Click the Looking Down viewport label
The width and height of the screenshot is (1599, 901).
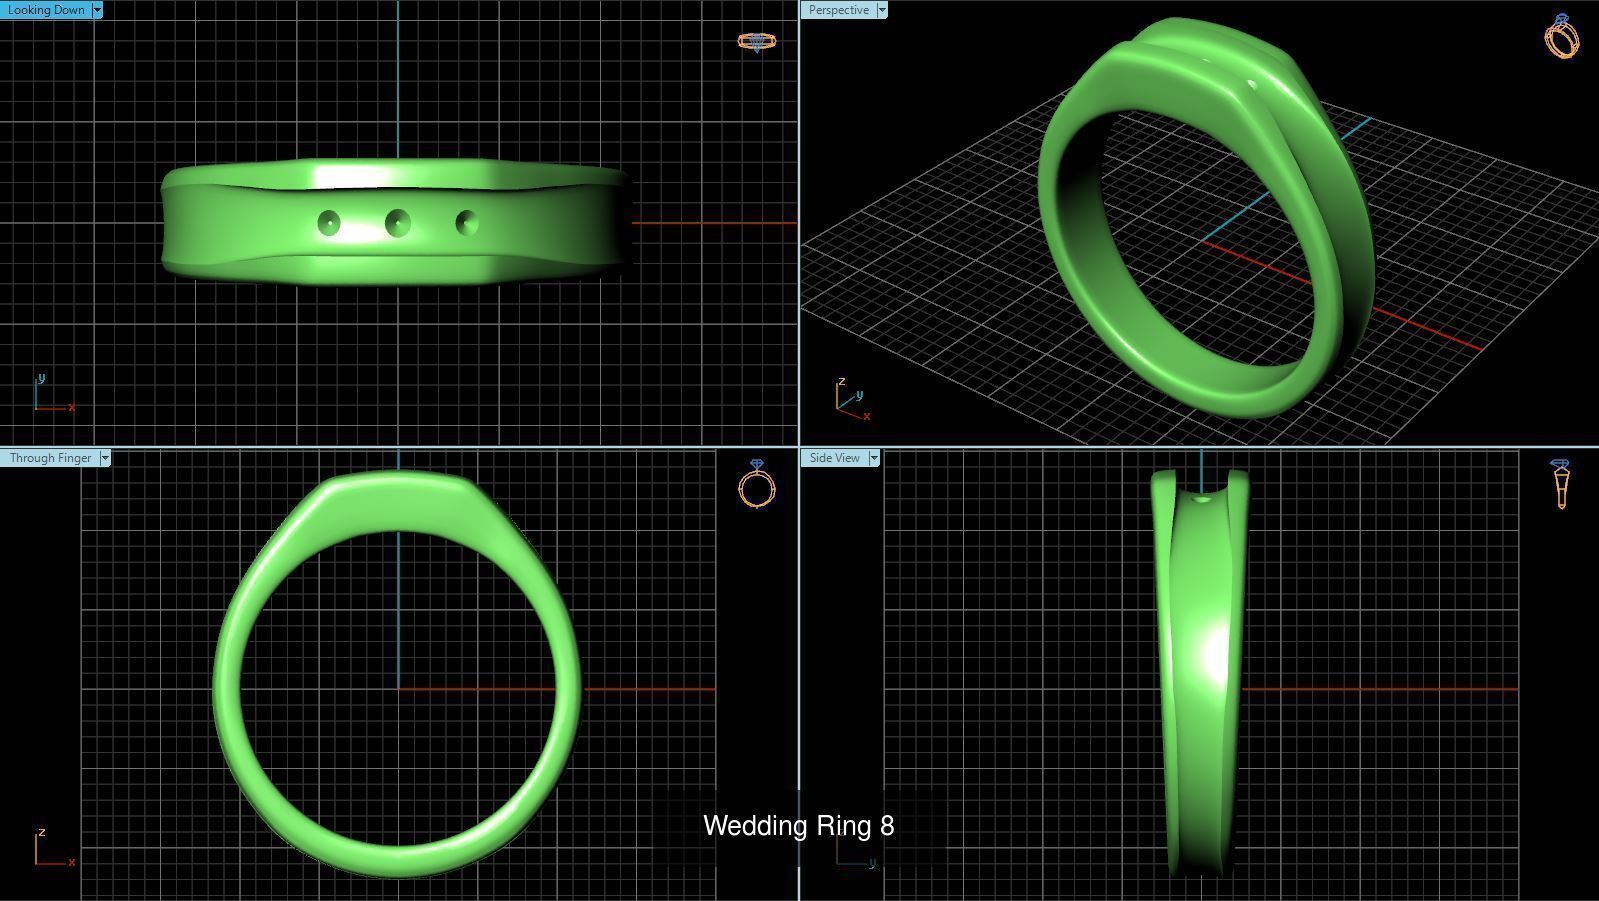(x=46, y=10)
